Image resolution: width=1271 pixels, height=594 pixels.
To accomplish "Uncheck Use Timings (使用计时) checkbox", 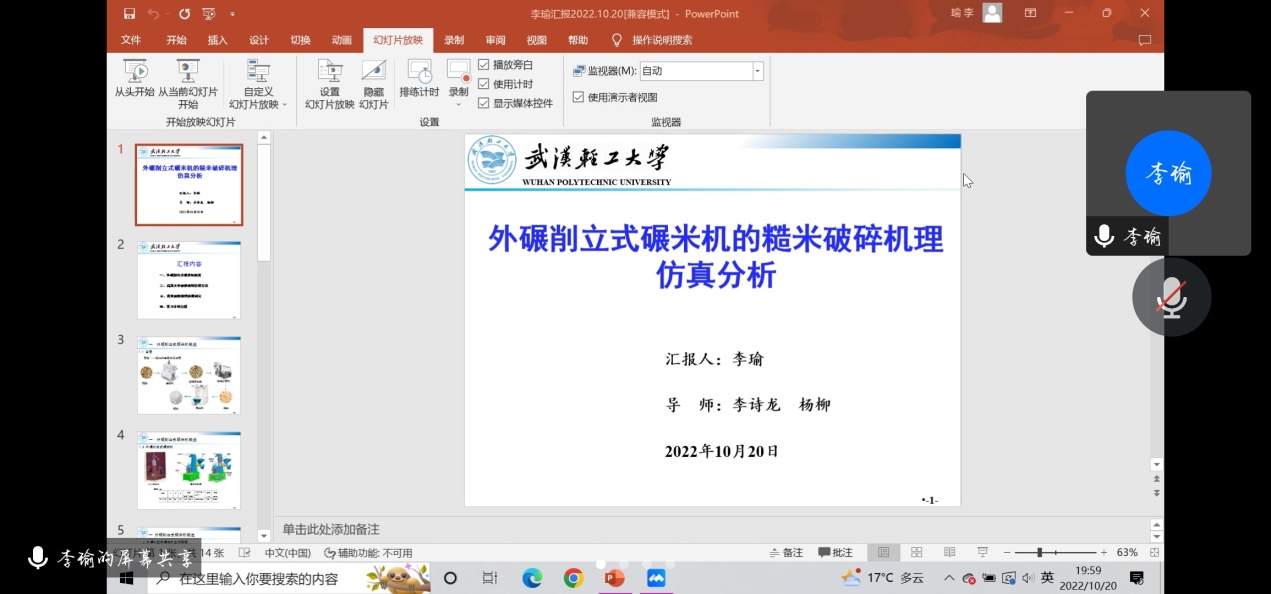I will click(x=484, y=84).
